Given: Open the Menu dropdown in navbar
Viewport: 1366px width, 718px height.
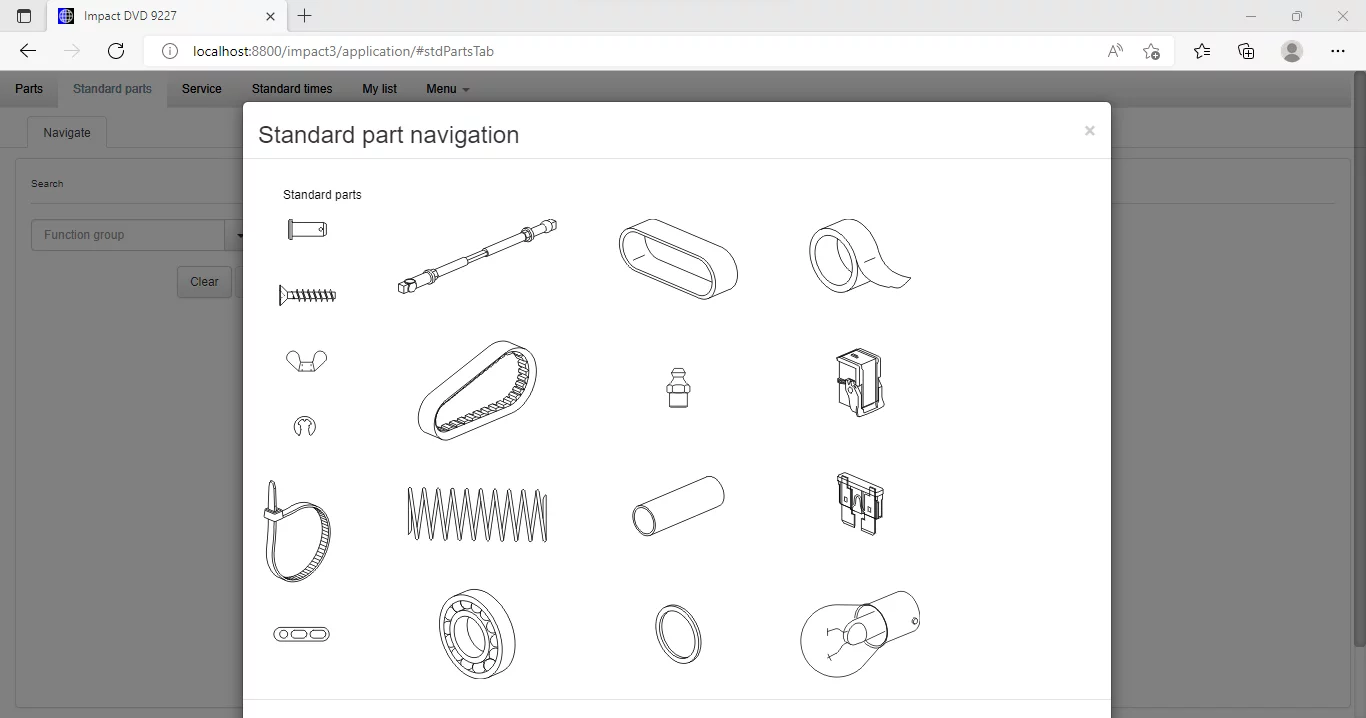Looking at the screenshot, I should pyautogui.click(x=447, y=89).
